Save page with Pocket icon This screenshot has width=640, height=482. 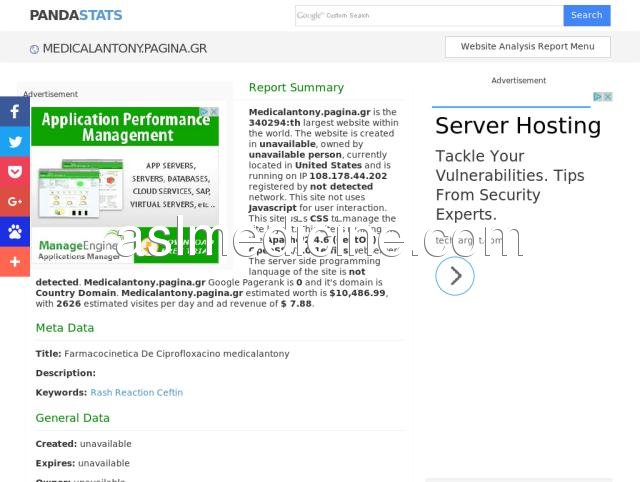[x=15, y=171]
